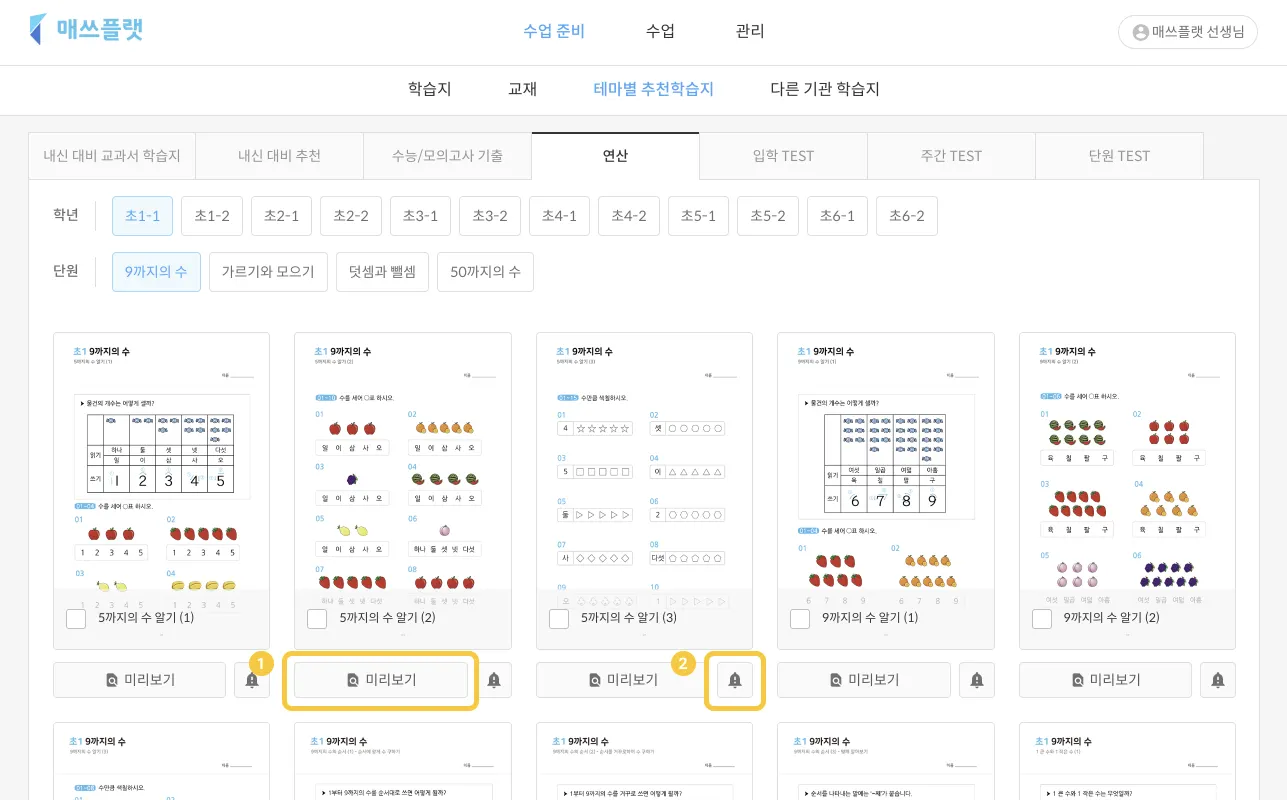
Task: Go to 다른 기관 학습지
Action: tap(825, 89)
